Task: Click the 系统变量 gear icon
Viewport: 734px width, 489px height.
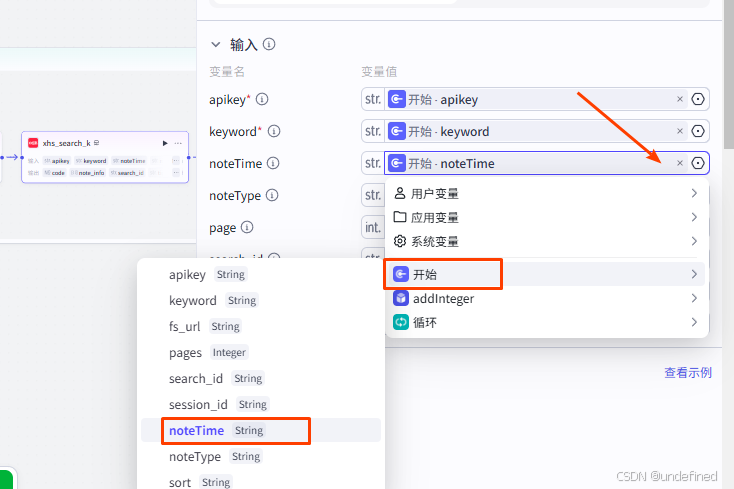Action: [x=400, y=241]
